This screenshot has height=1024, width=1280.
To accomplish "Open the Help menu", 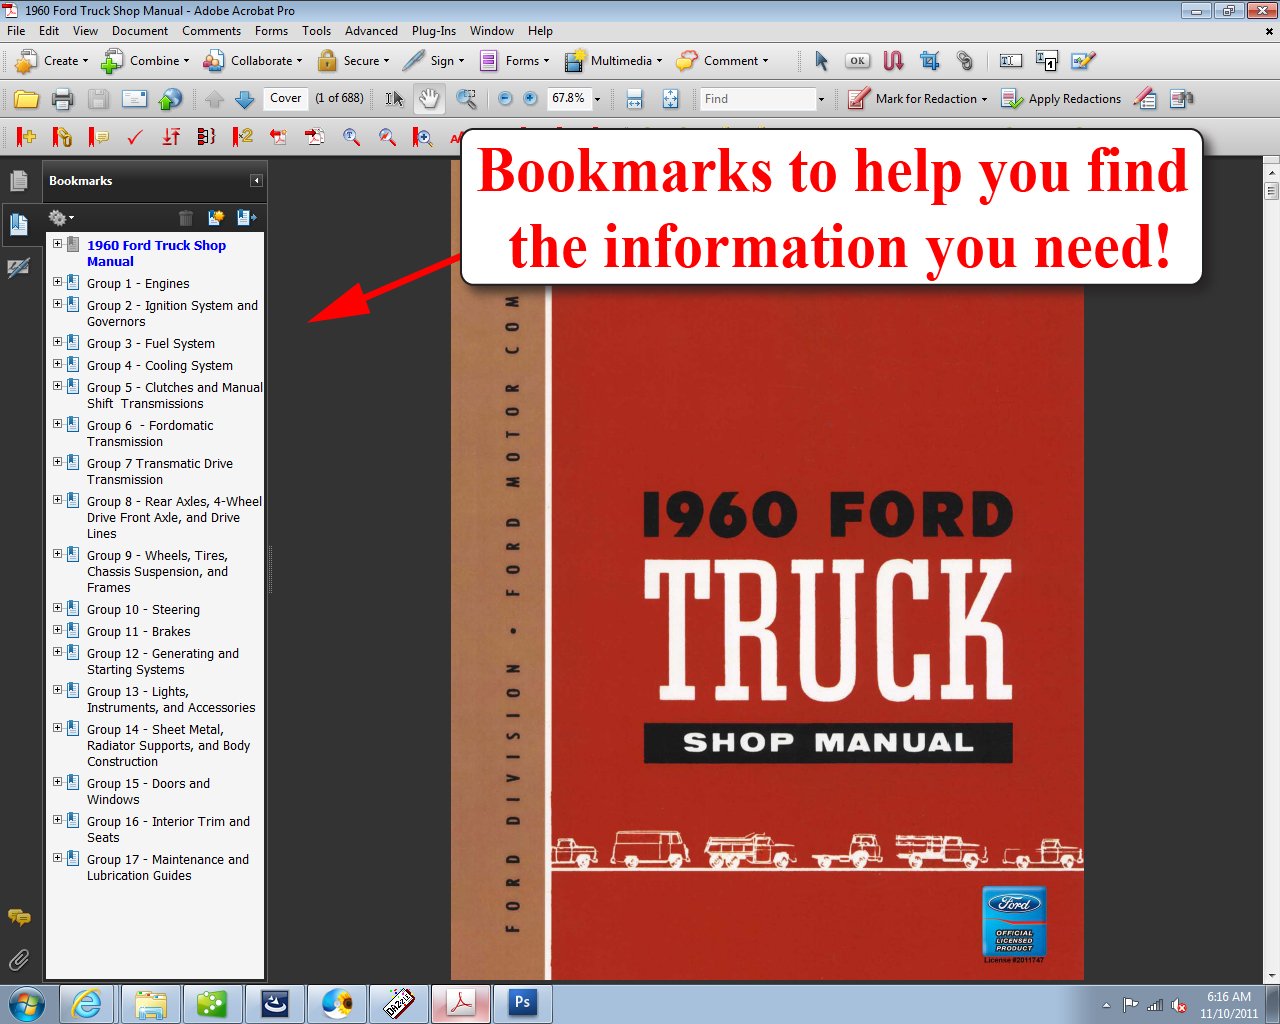I will 540,31.
